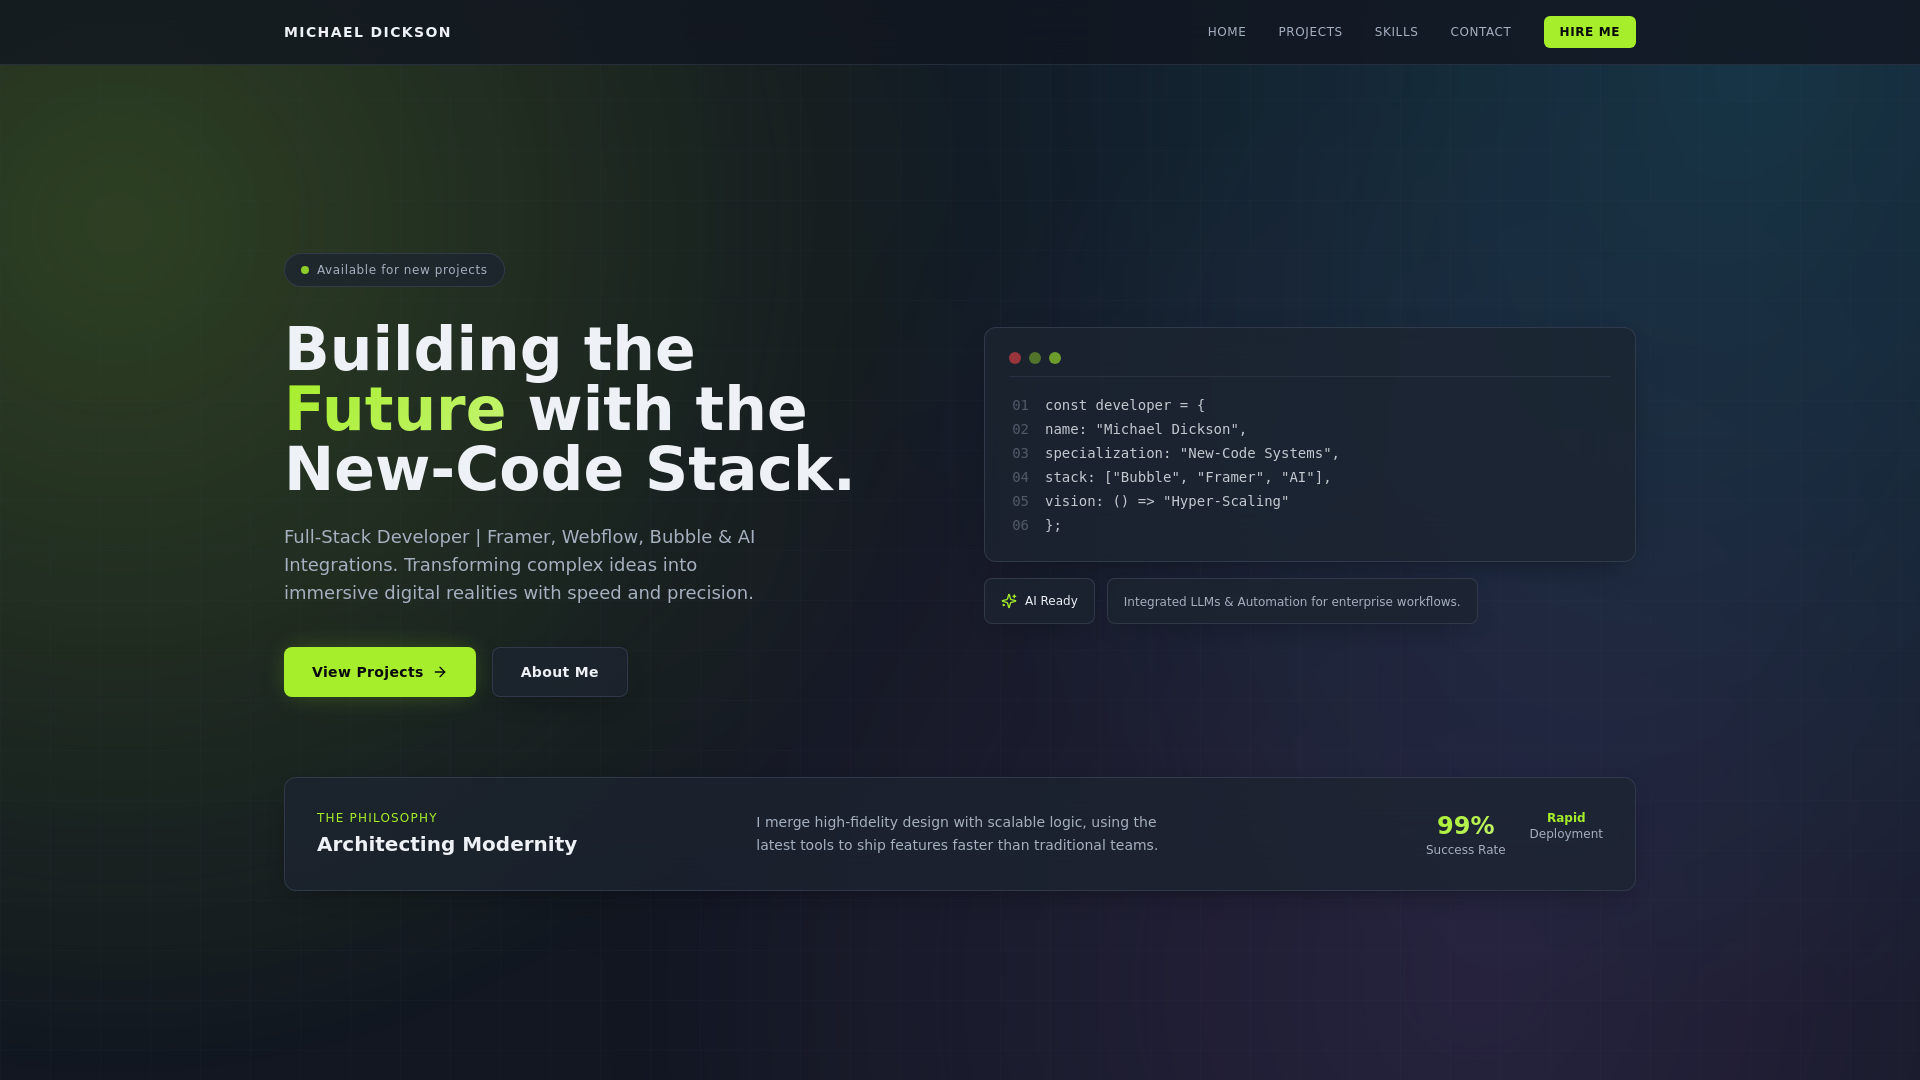Click the "I merge high-fidelity design" paragraph
The height and width of the screenshot is (1080, 1920).
click(x=957, y=834)
